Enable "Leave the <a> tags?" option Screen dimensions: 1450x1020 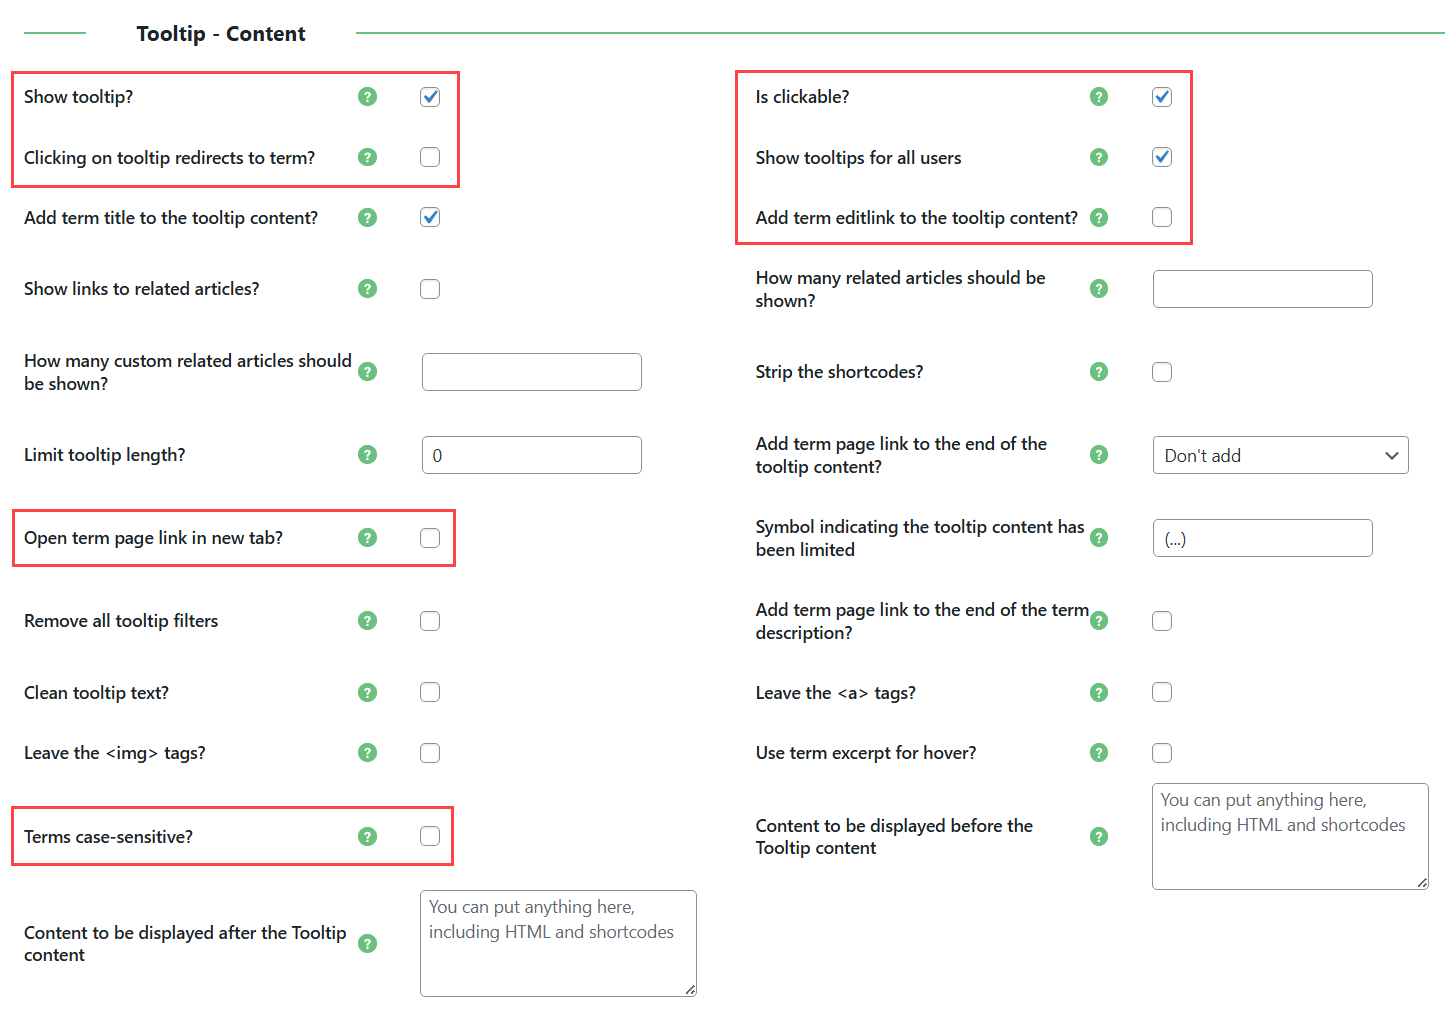[1162, 692]
